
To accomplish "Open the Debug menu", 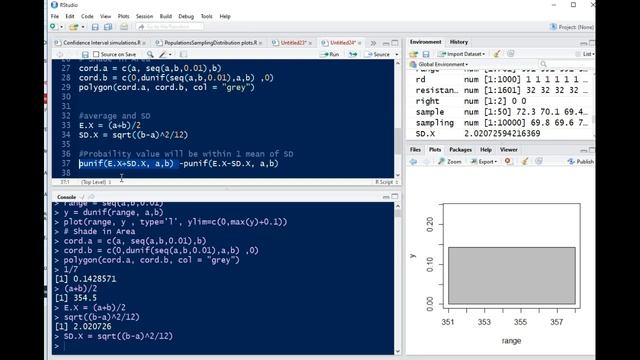I will (x=186, y=16).
